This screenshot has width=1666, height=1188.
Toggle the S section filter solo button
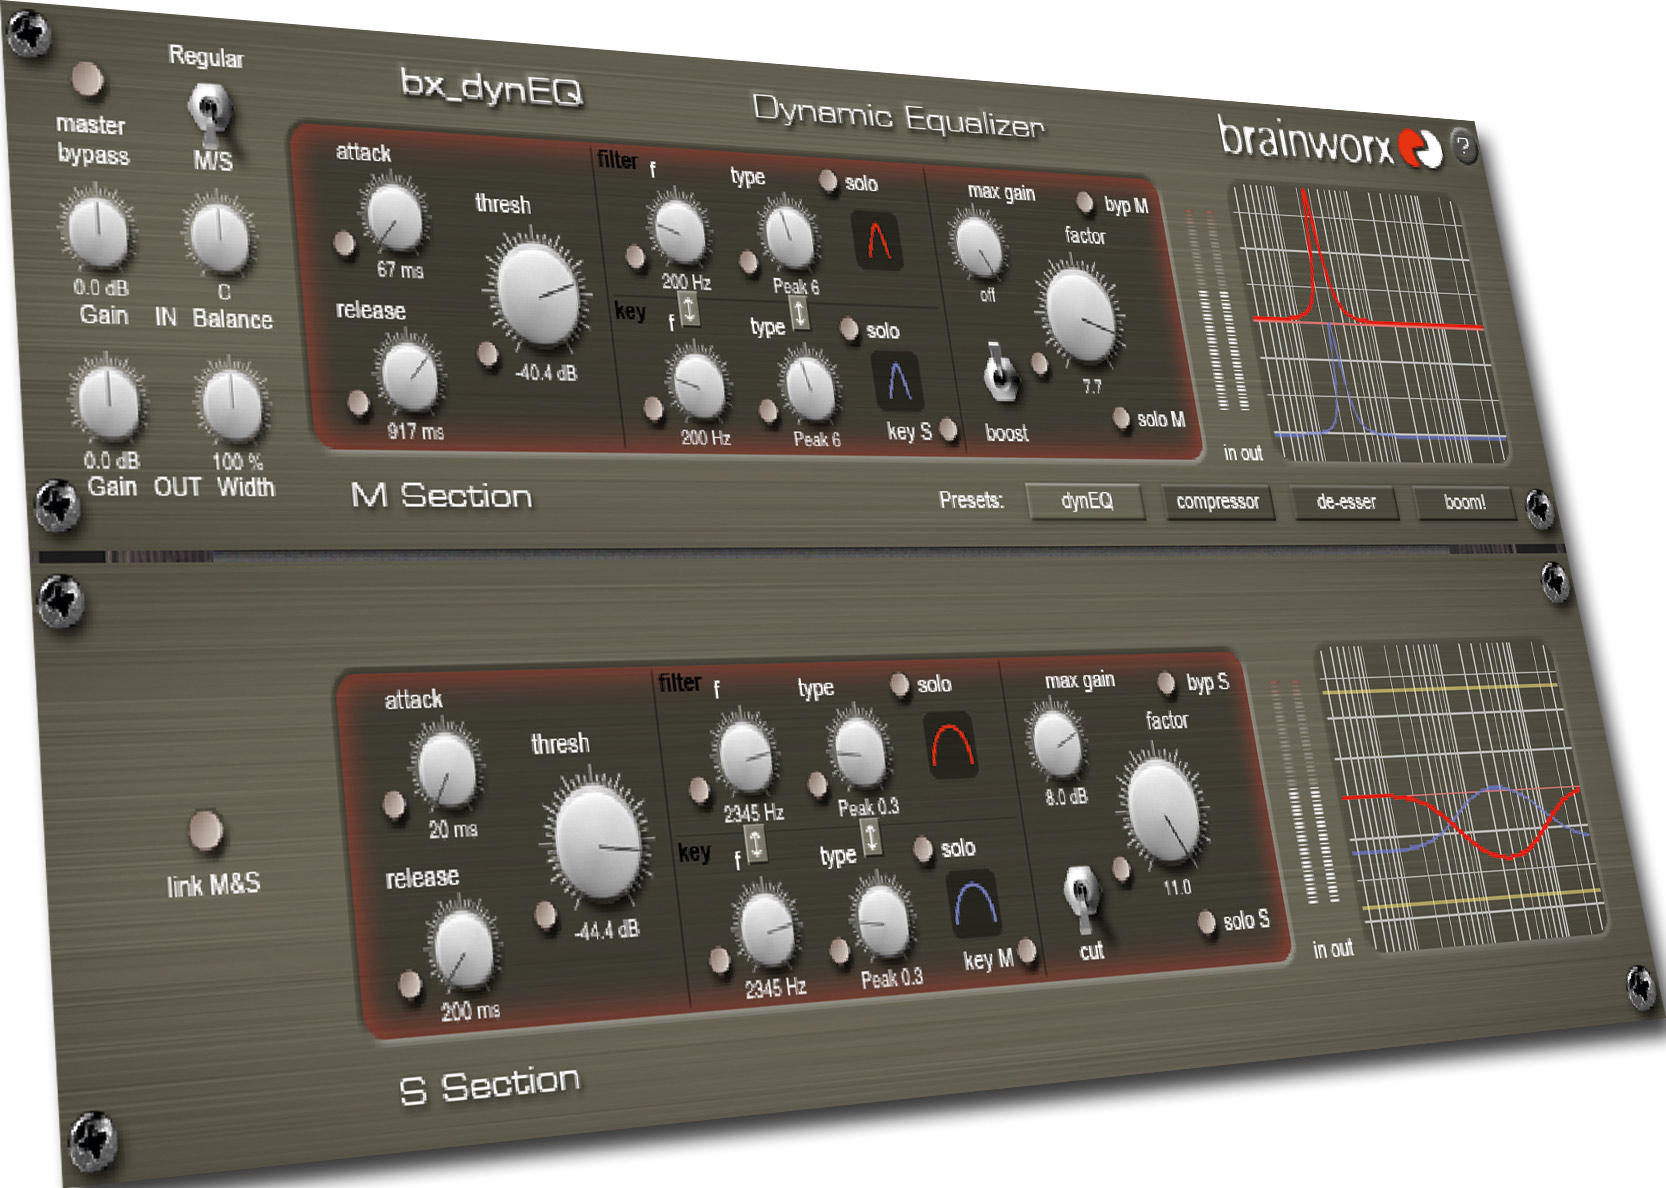899,684
